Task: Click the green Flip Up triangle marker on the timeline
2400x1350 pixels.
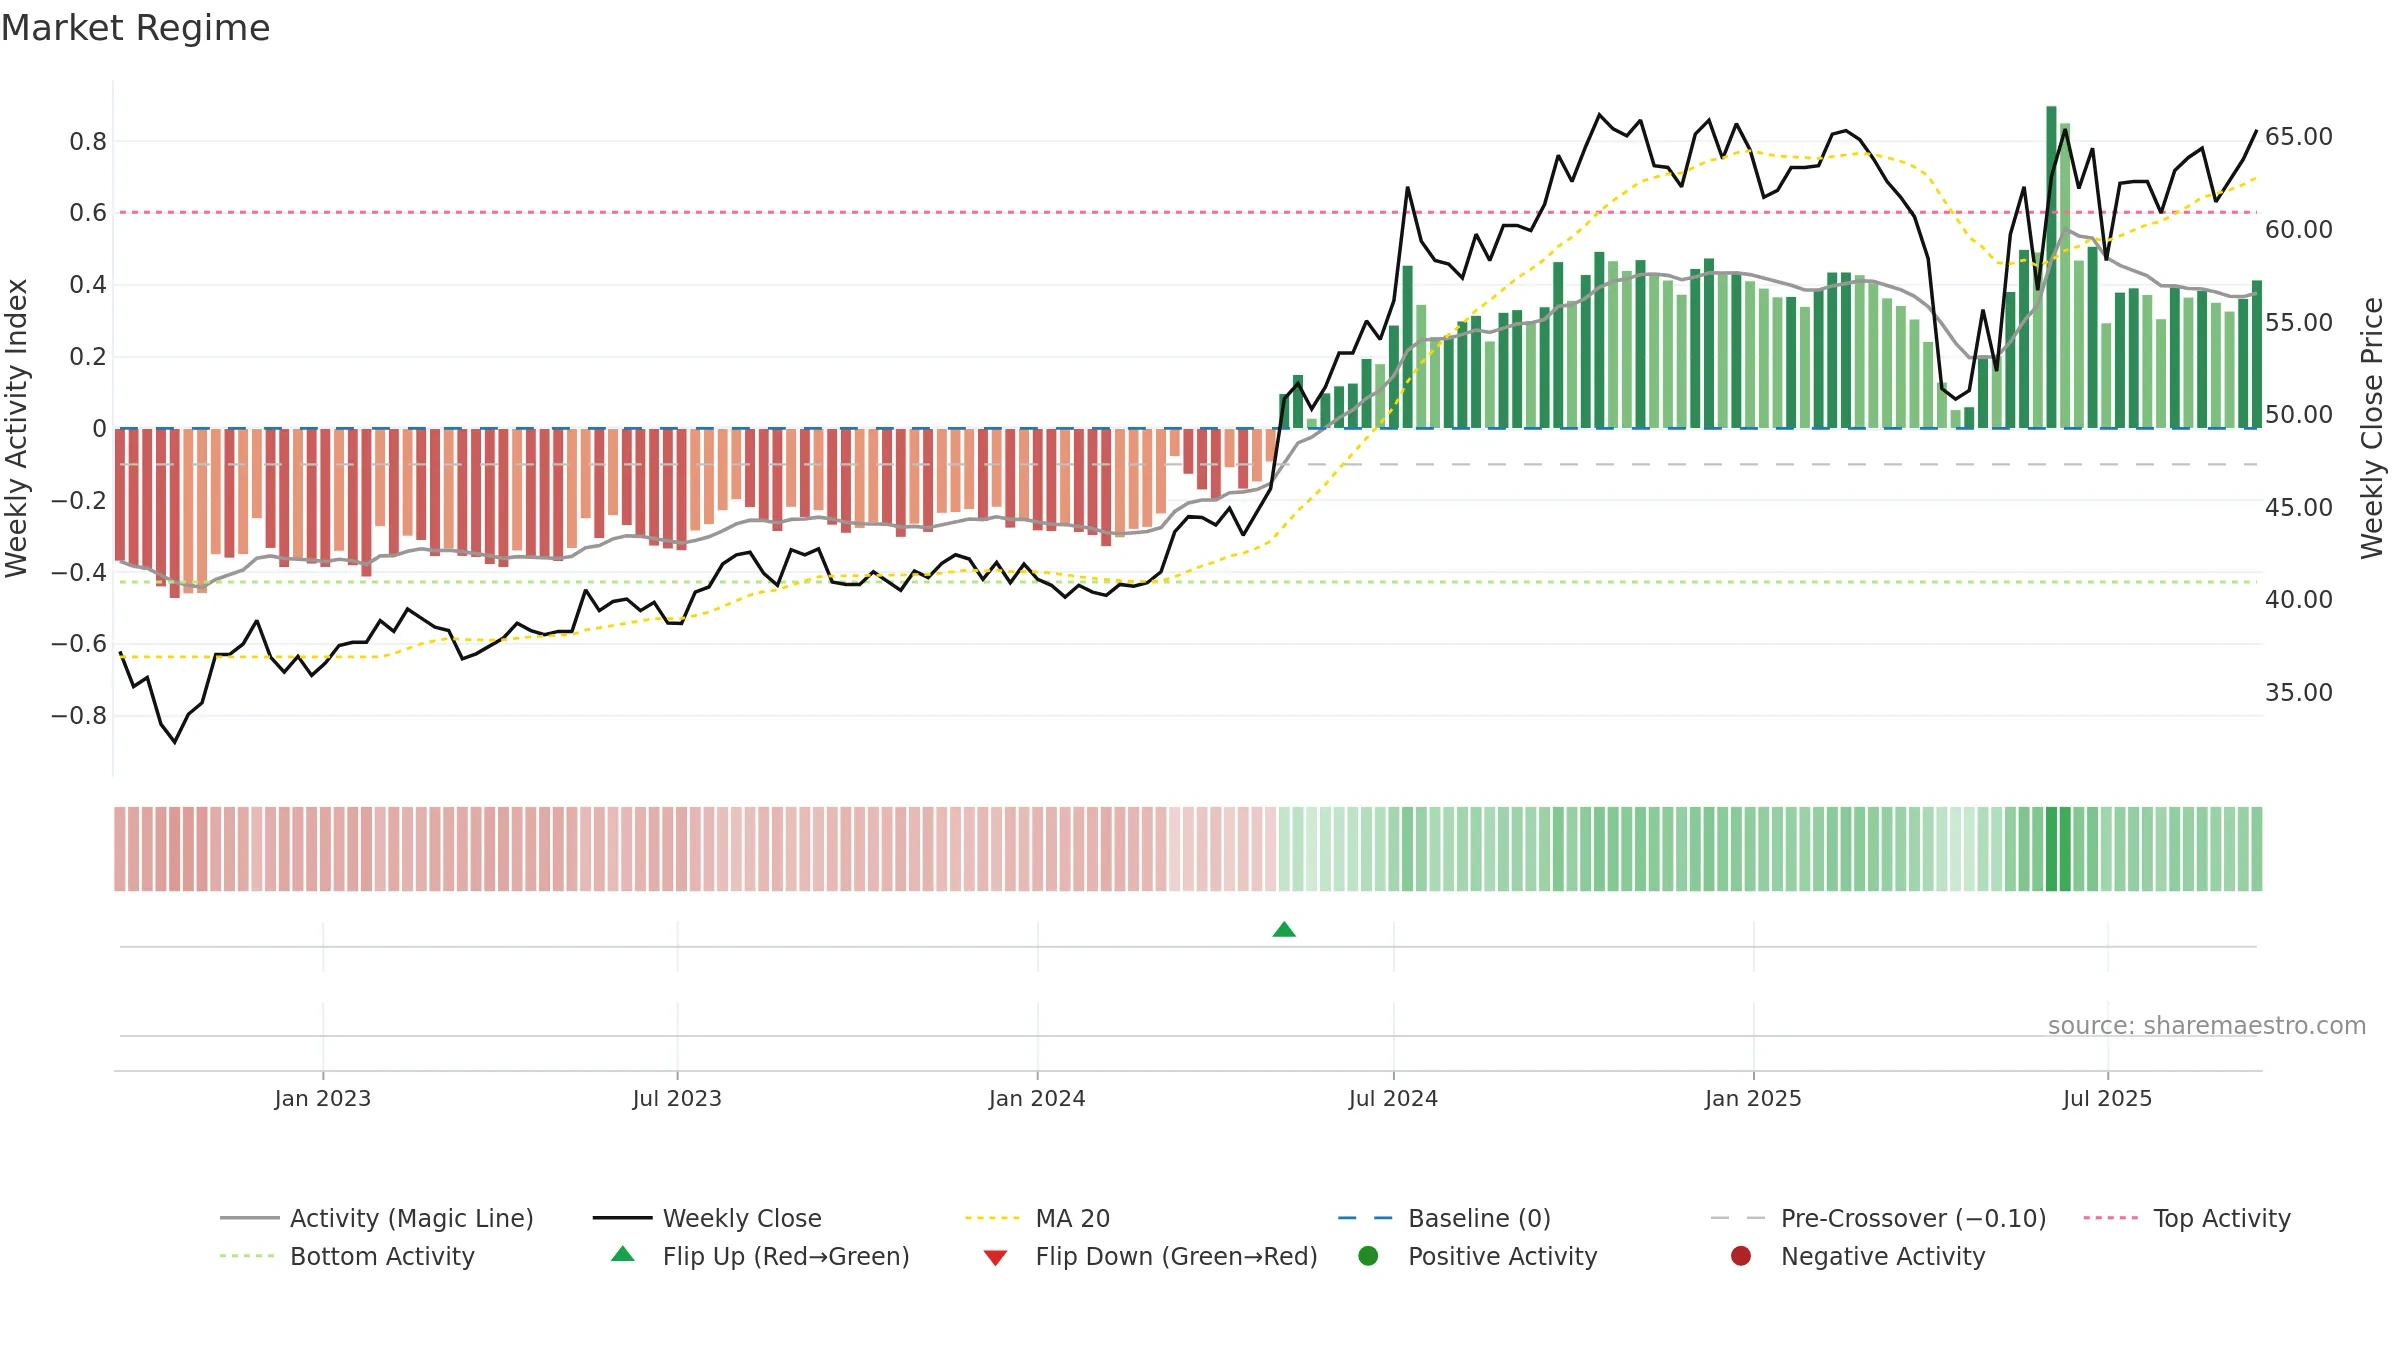Action: tap(1284, 930)
